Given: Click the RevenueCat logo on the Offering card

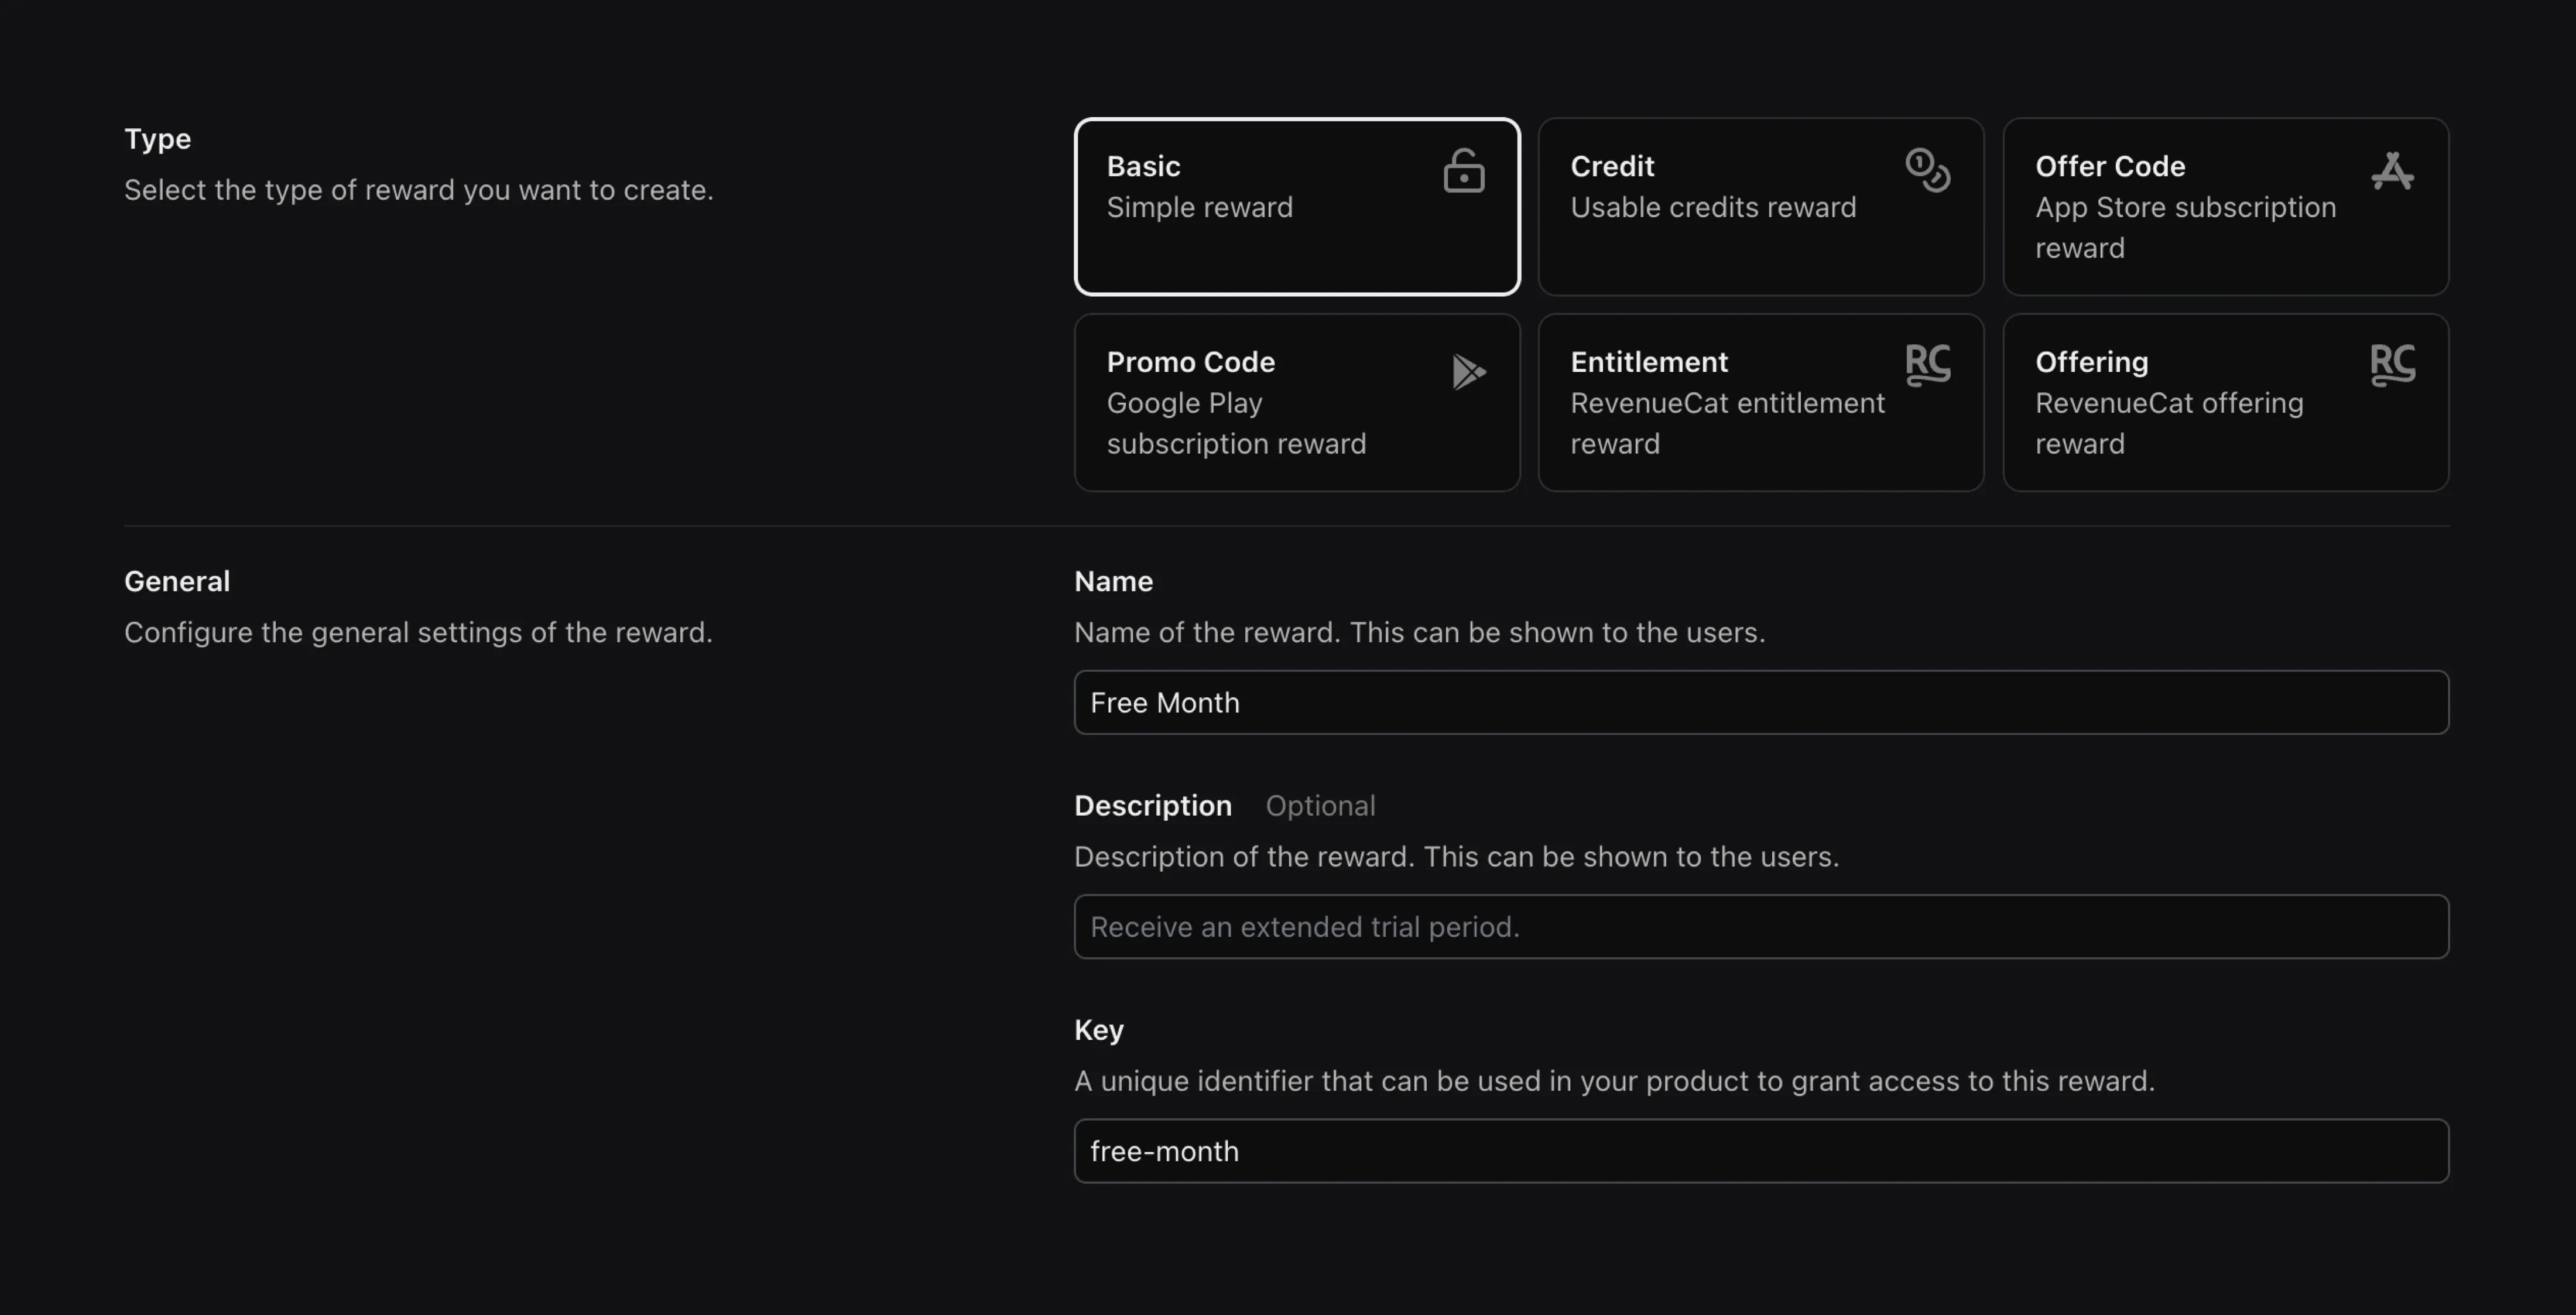Looking at the screenshot, I should tap(2393, 365).
